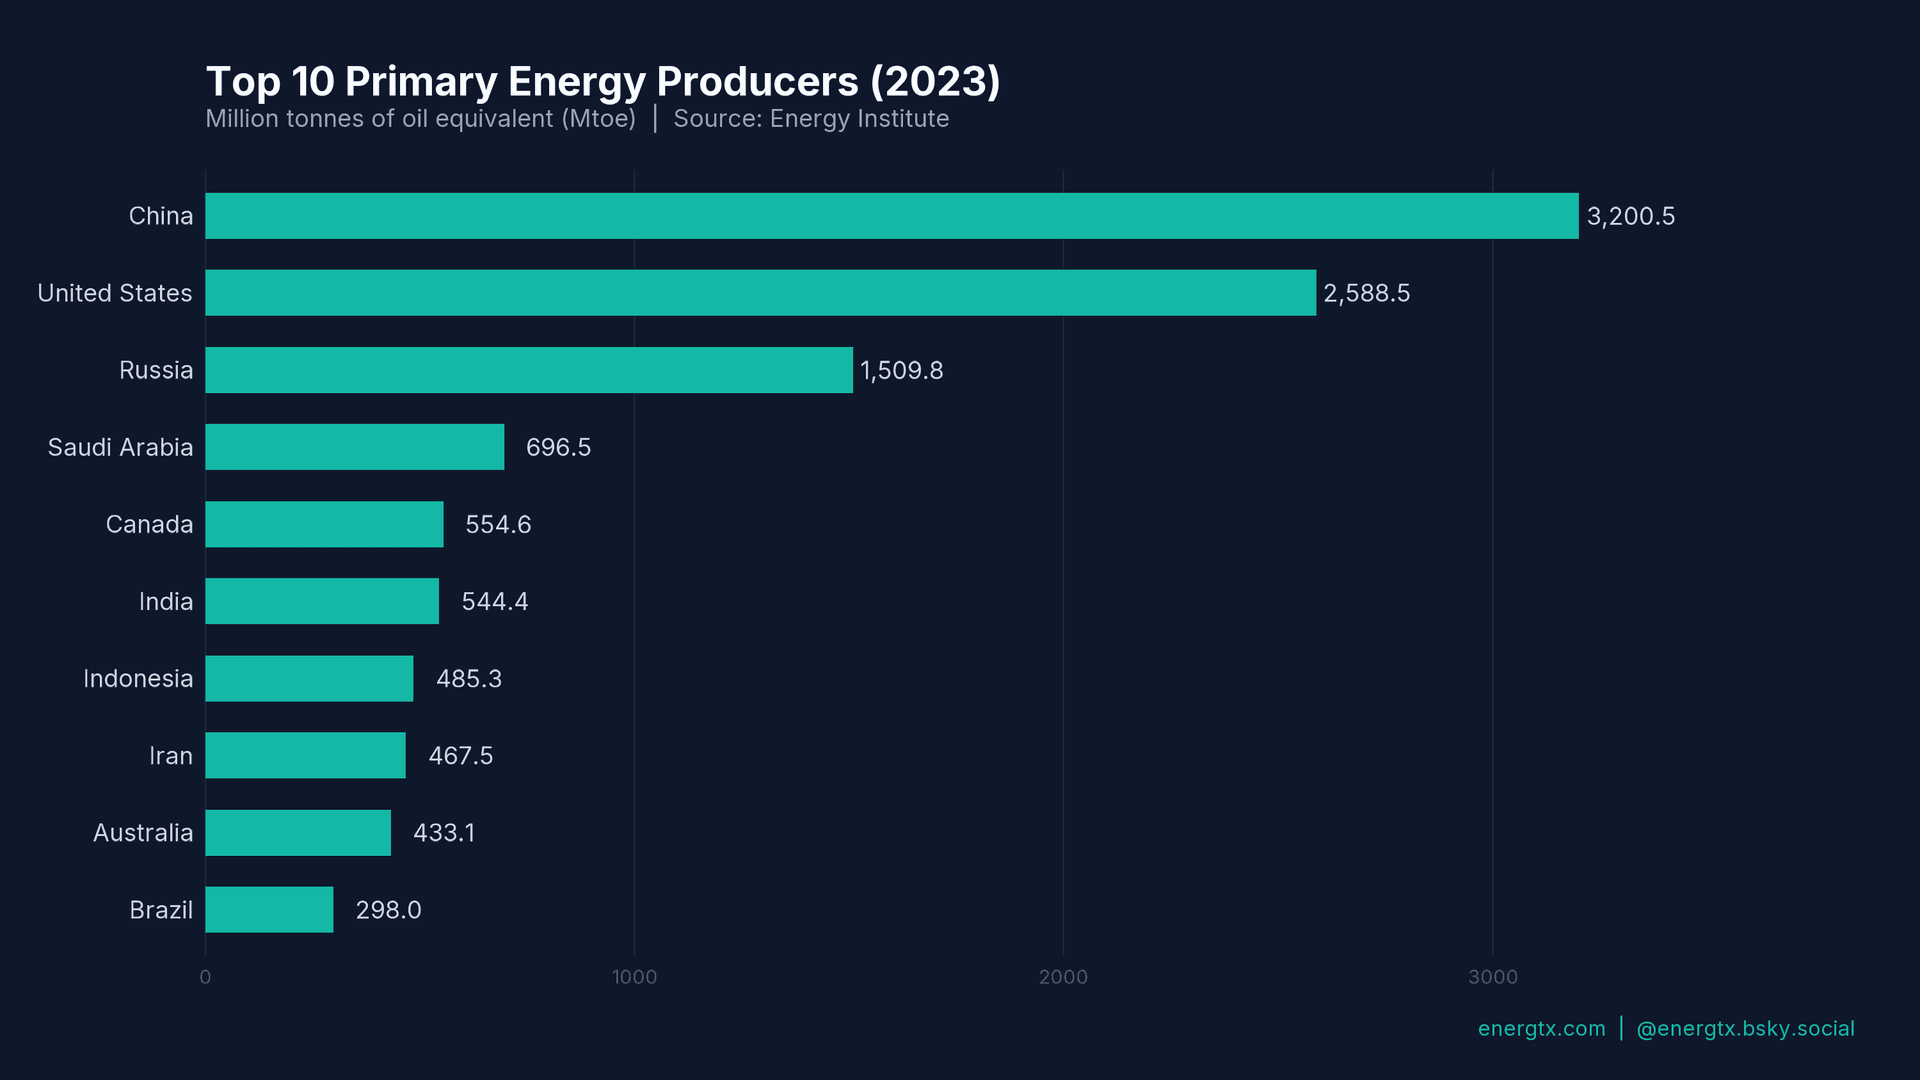Viewport: 1920px width, 1080px height.
Task: Select the Russia bar
Action: pos(530,370)
